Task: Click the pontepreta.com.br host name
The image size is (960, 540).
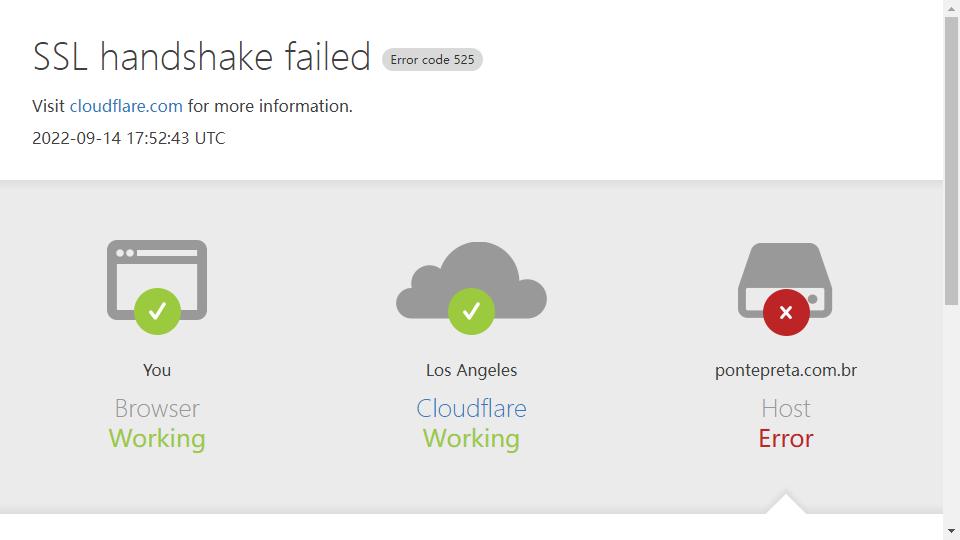Action: click(786, 370)
